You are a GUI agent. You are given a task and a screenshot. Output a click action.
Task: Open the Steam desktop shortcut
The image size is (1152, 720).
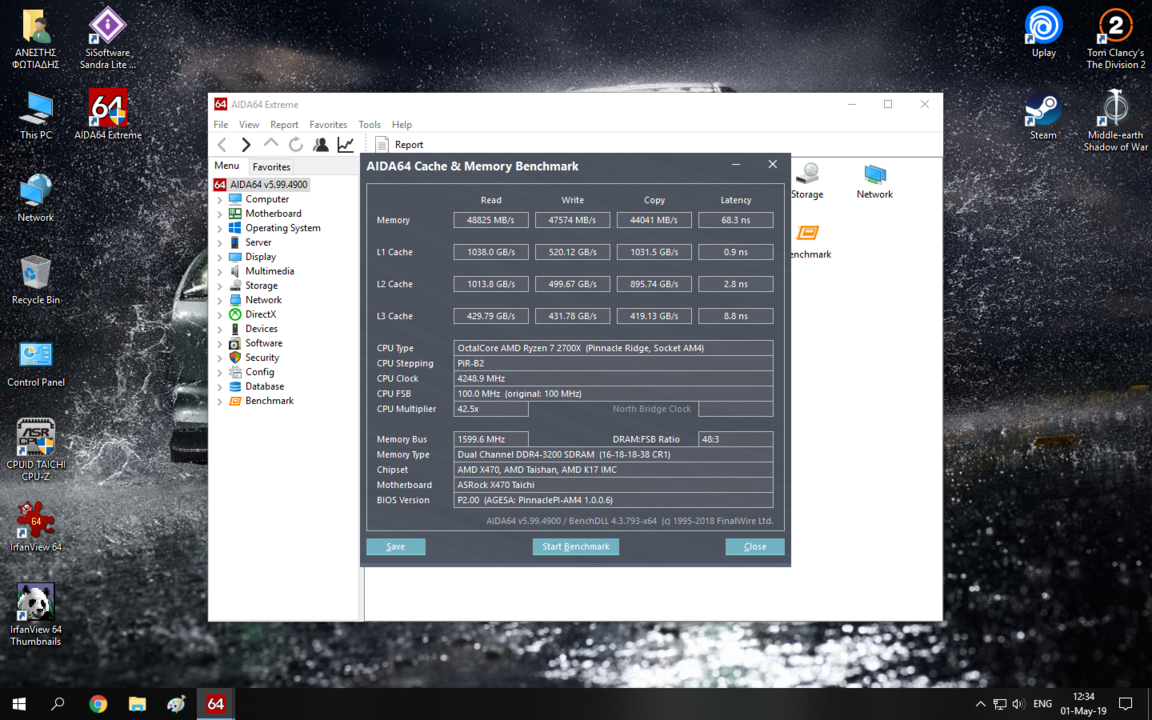click(x=1043, y=115)
